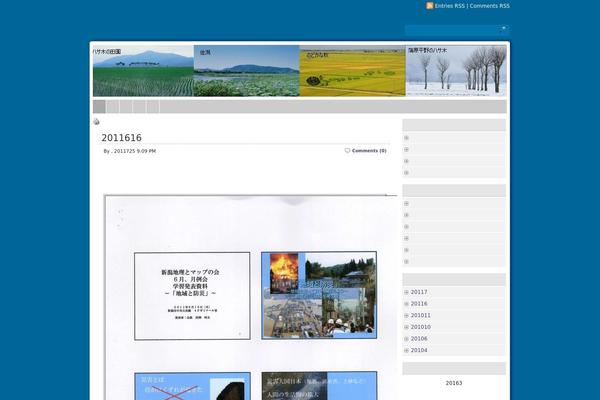This screenshot has height=400, width=600.
Task: Click the 20163 calendar heading
Action: pos(454,383)
